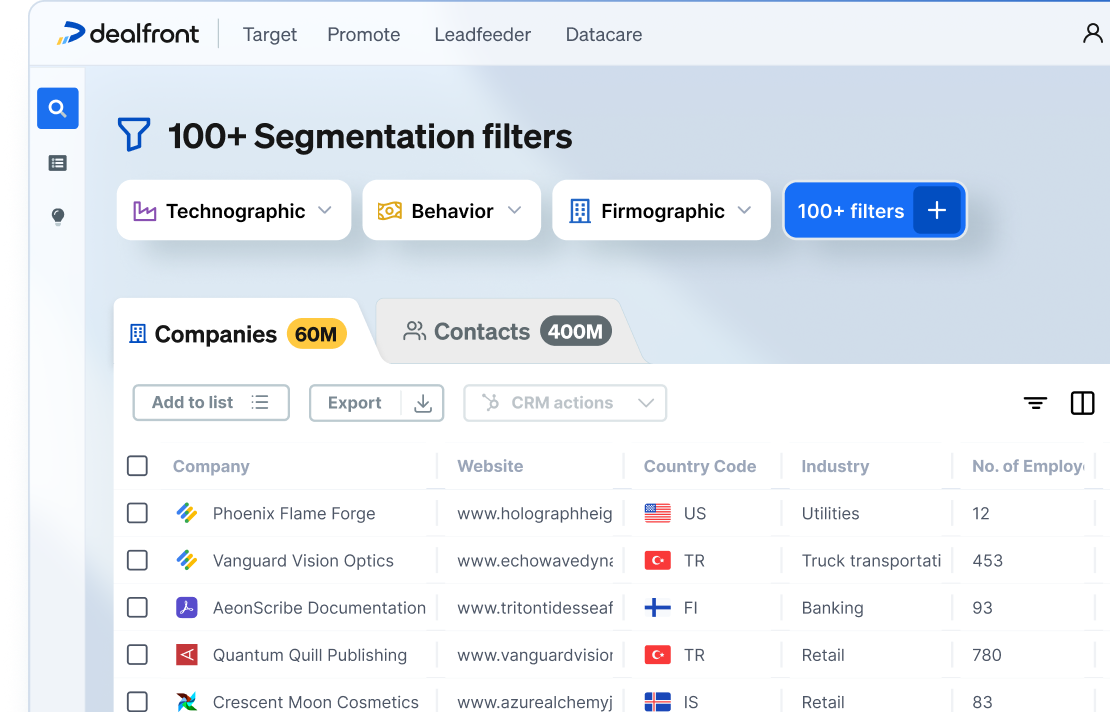Screen dimensions: 1110x712
Task: Open the Leadfeeder menu
Action: click(483, 35)
